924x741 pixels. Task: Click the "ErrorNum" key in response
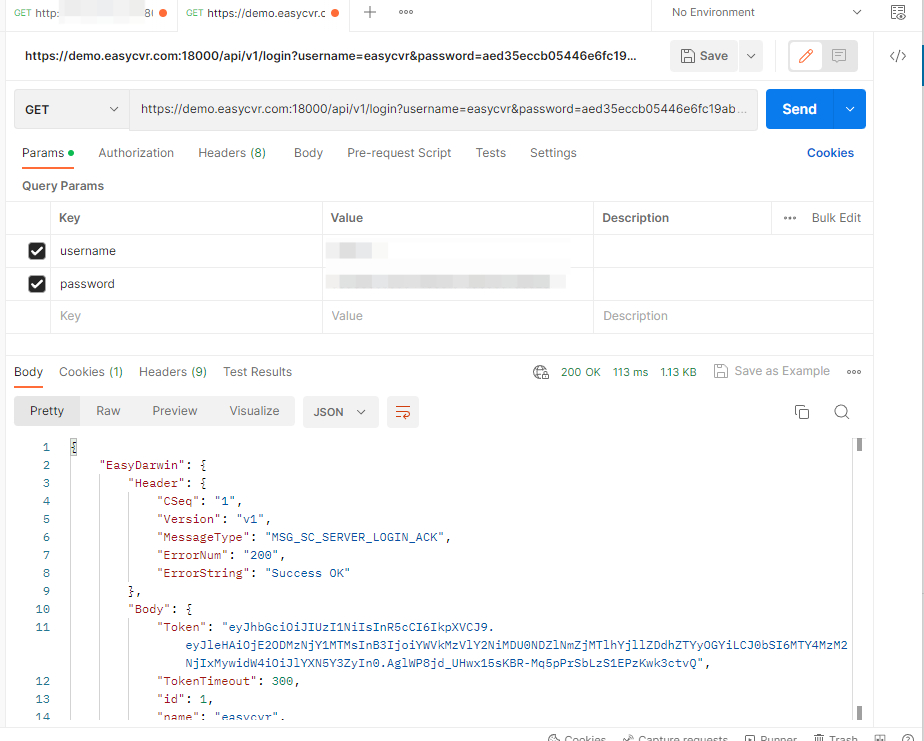click(x=192, y=555)
